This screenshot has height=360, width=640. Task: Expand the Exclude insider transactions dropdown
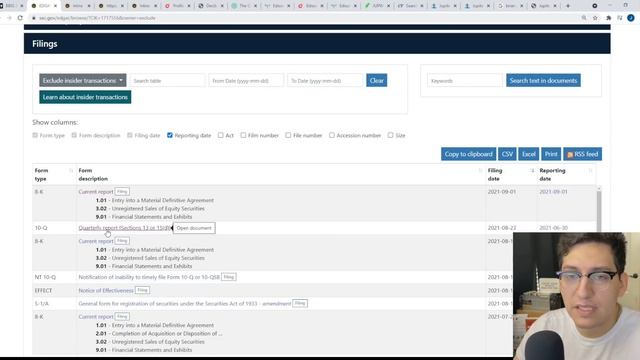83,80
